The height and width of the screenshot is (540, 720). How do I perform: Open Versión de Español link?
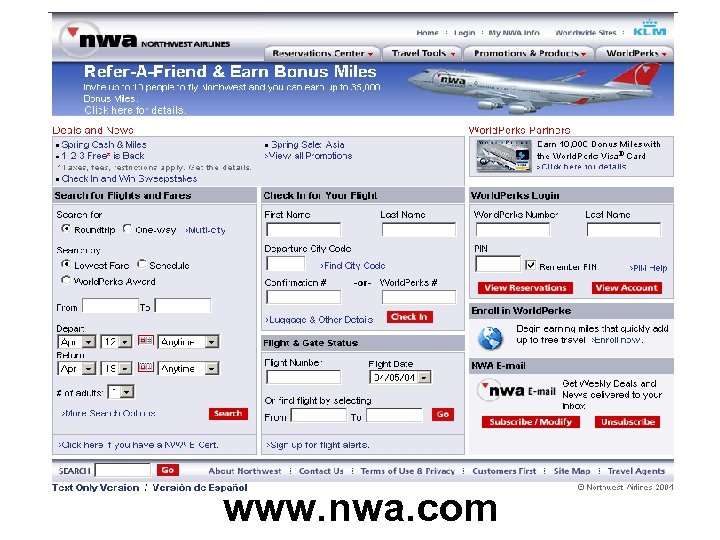pos(200,488)
